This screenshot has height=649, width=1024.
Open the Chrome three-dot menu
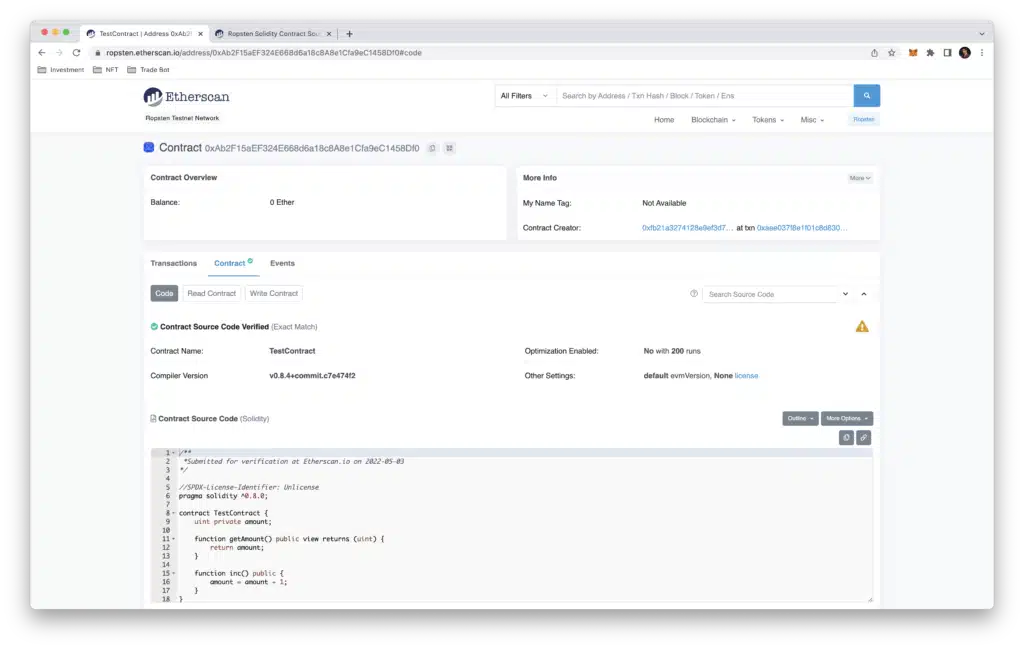[982, 53]
